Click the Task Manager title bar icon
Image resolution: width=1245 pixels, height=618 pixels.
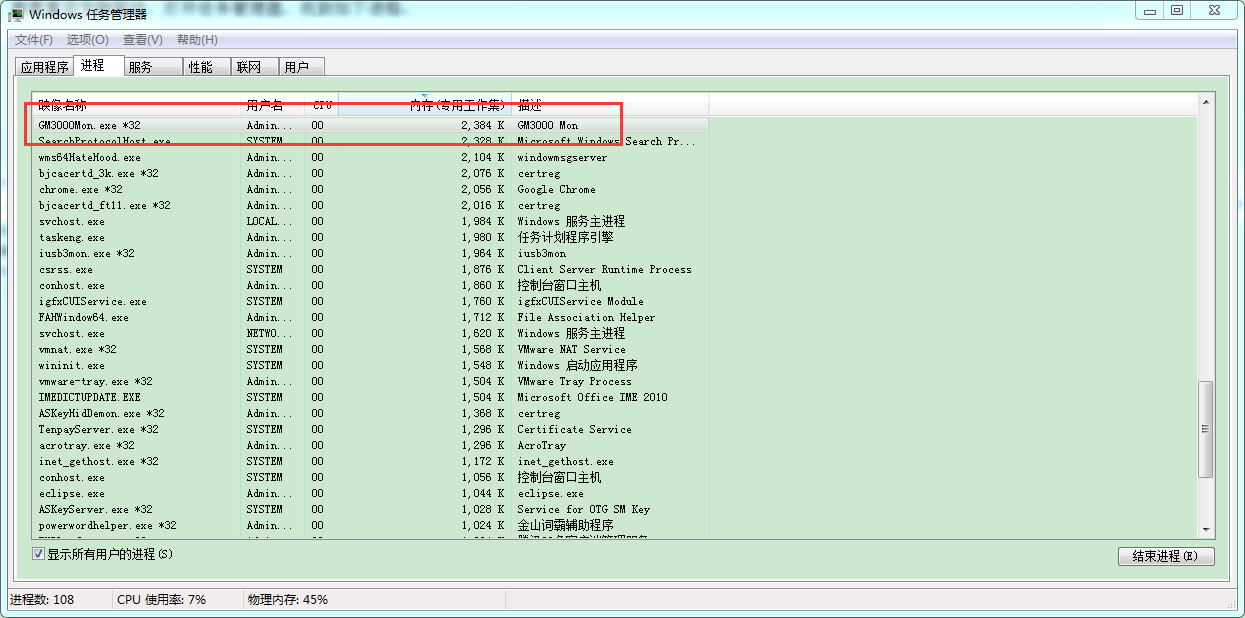tap(17, 14)
